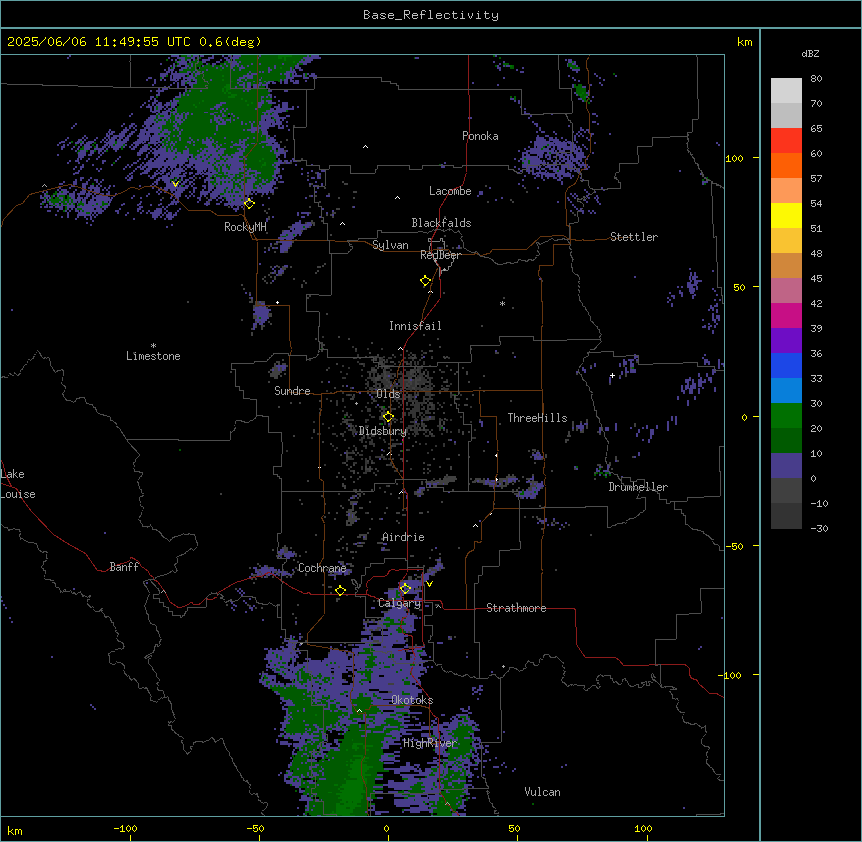862x842 pixels.
Task: Select the magenta 42–39 dBZ legend swatch
Action: click(786, 315)
